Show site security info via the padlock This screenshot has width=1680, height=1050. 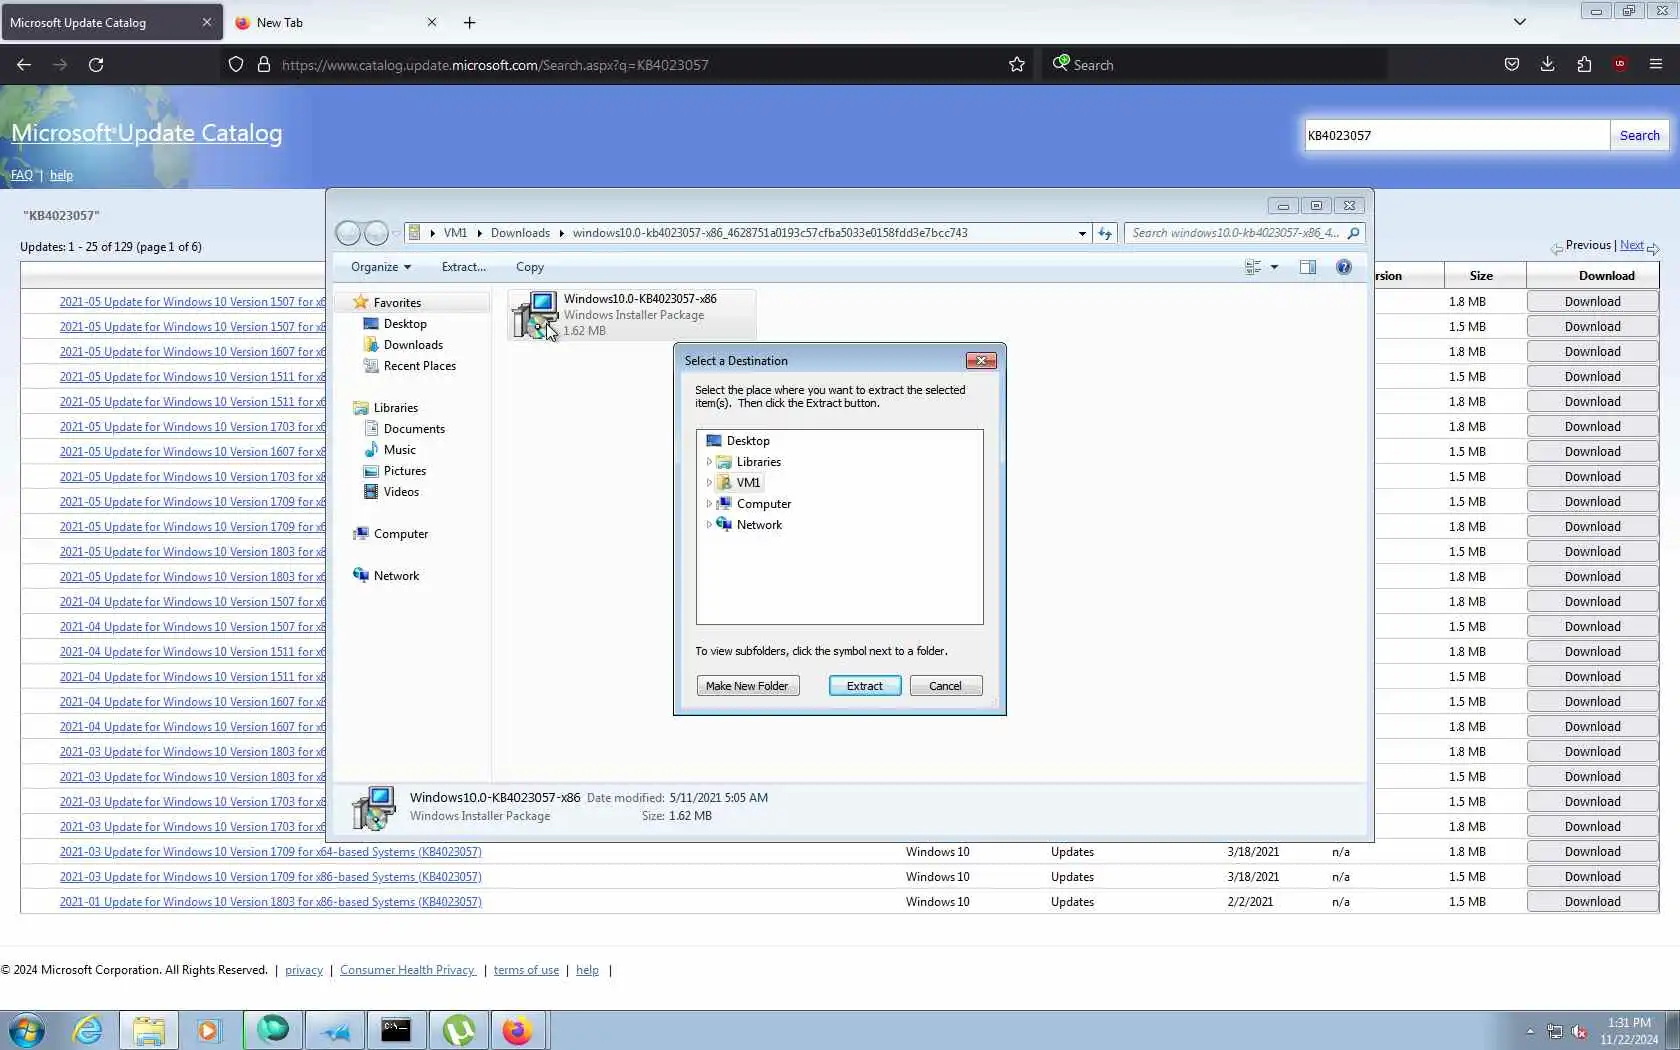pos(264,65)
